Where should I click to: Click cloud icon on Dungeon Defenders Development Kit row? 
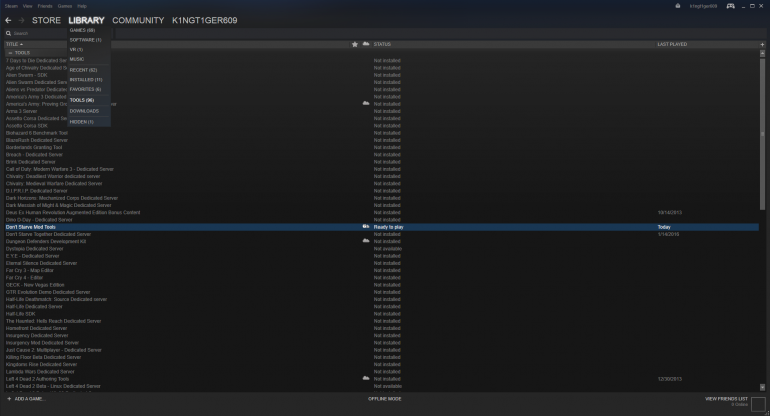coord(366,241)
